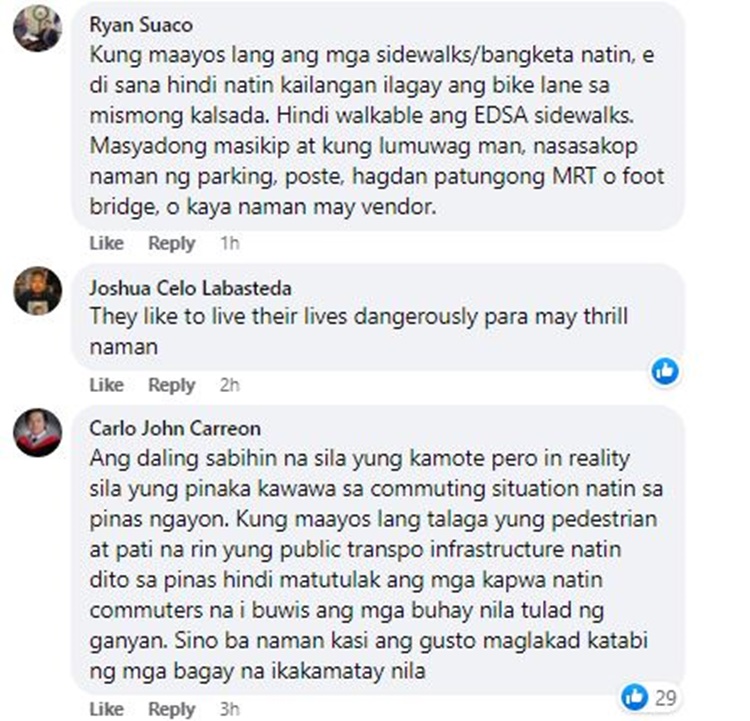The image size is (750, 721).
Task: Click the thumbs-up reaction icon on Carlo's comment
Action: coord(634,697)
